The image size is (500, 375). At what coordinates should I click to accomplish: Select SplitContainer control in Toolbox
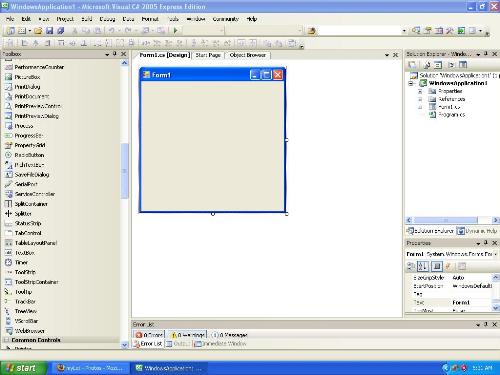[31, 204]
